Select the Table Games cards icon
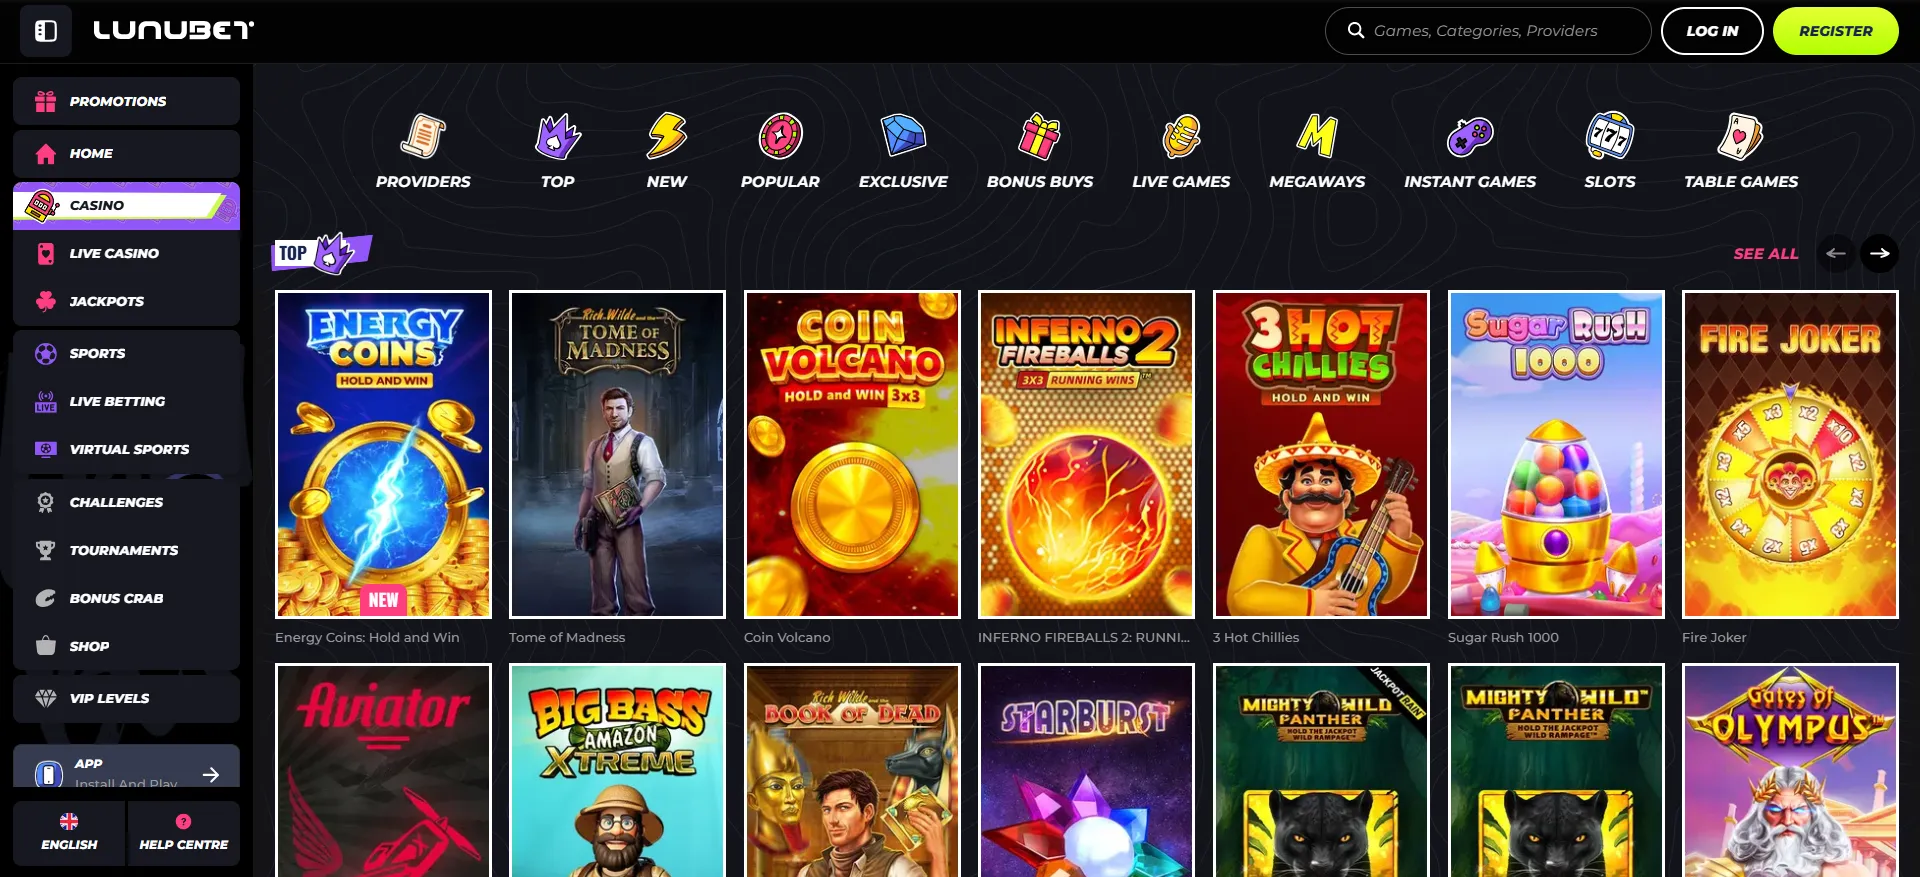Viewport: 1920px width, 877px height. pos(1741,136)
